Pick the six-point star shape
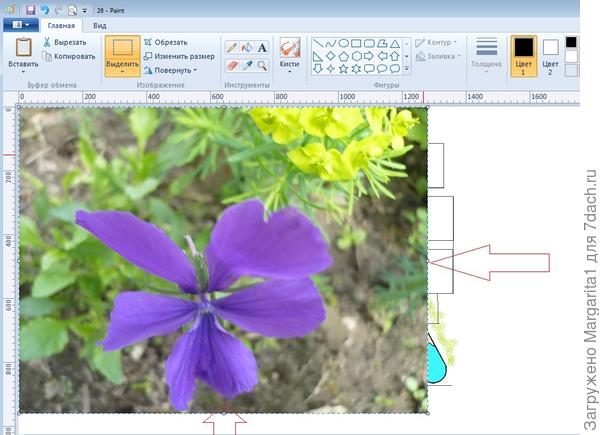The width and height of the screenshot is (600, 435). point(356,69)
